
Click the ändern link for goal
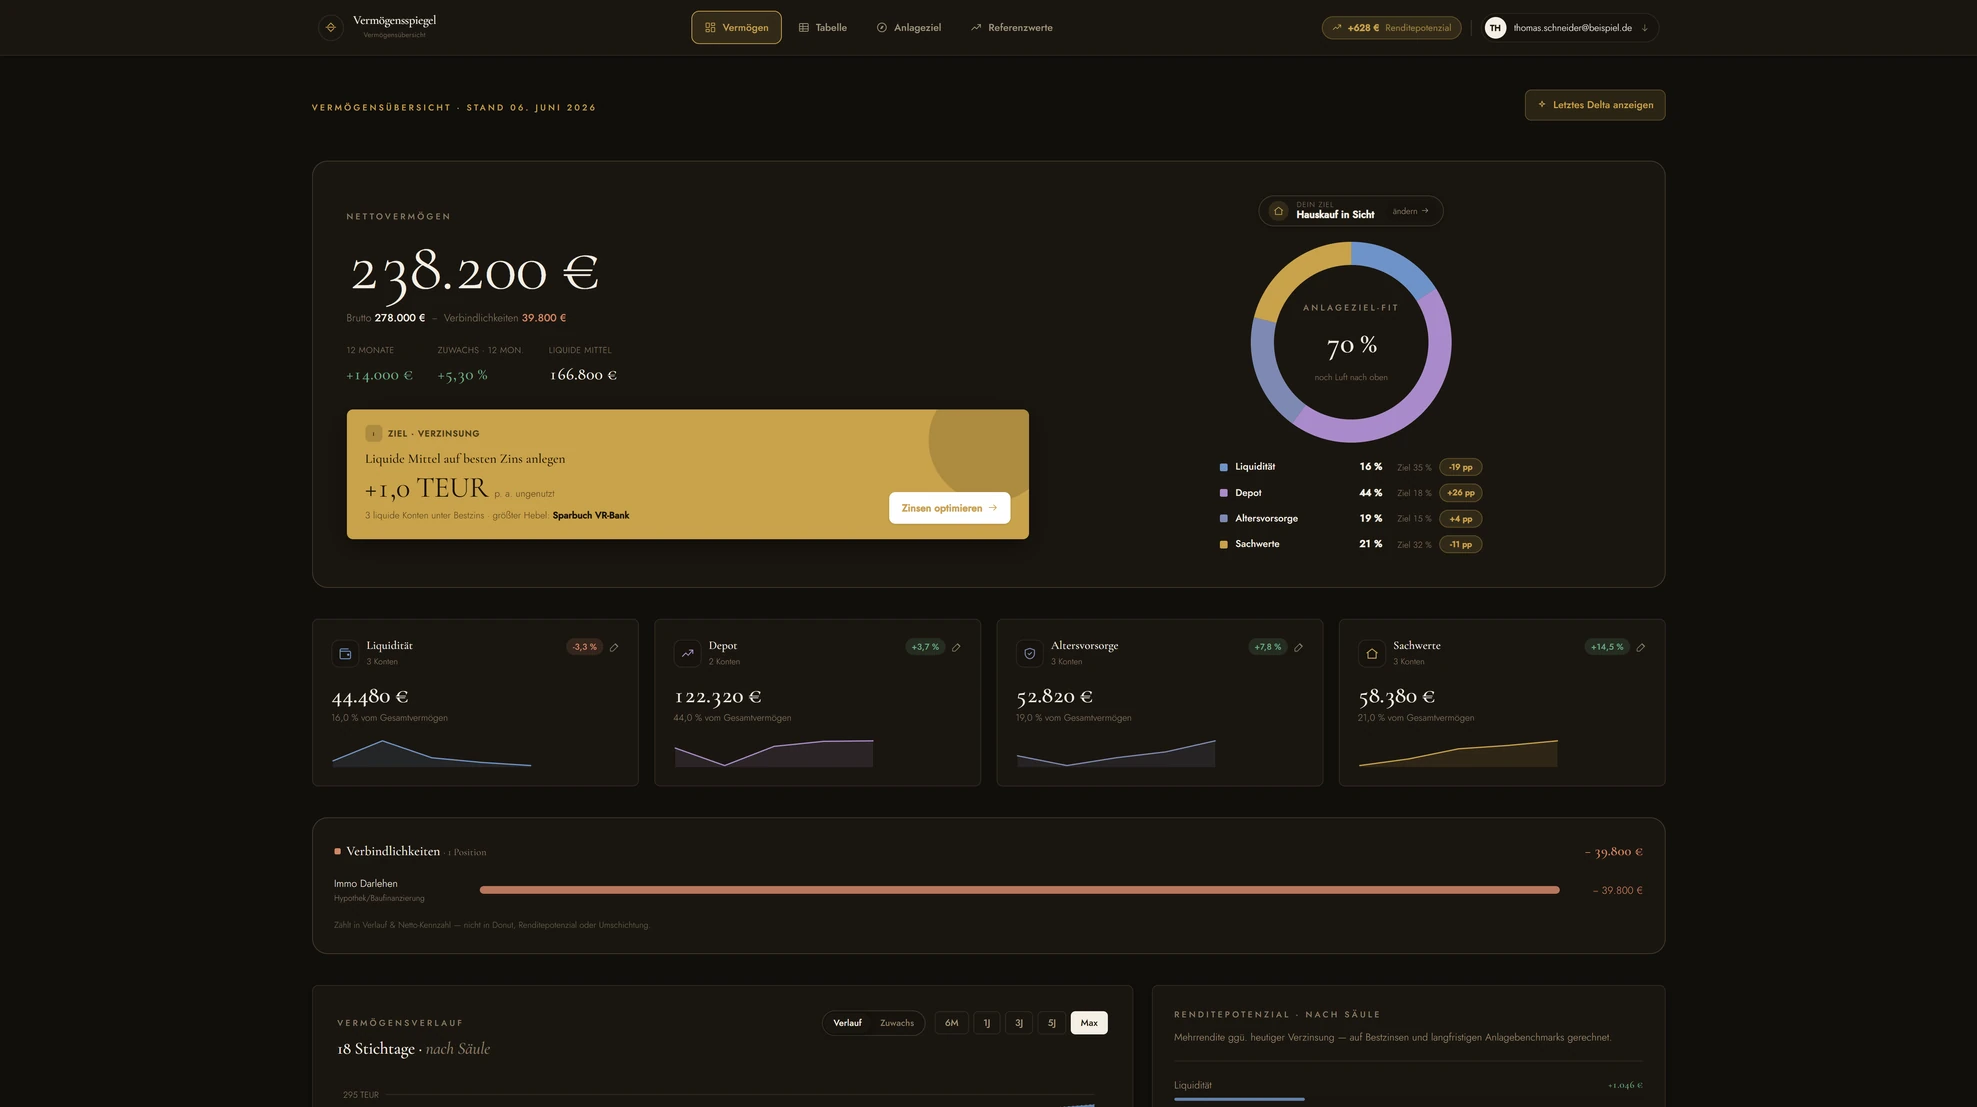pos(1410,211)
